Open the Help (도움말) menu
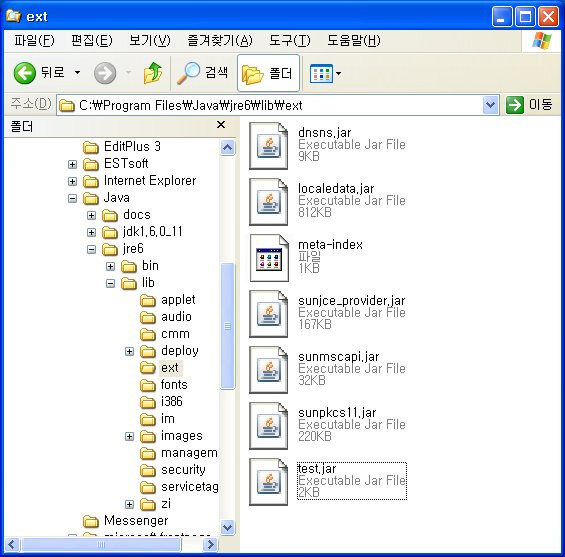This screenshot has height=557, width=565. click(x=353, y=40)
